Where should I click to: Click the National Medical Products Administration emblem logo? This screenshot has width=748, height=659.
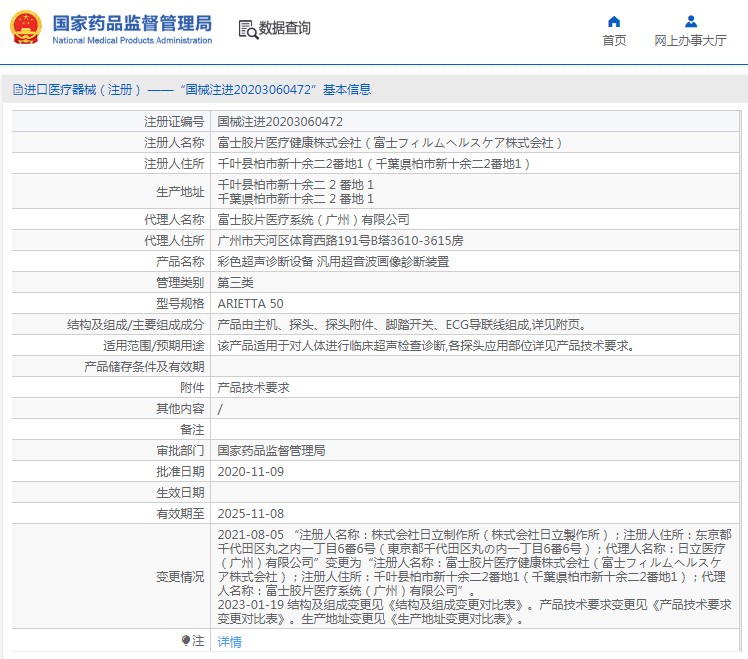25,27
